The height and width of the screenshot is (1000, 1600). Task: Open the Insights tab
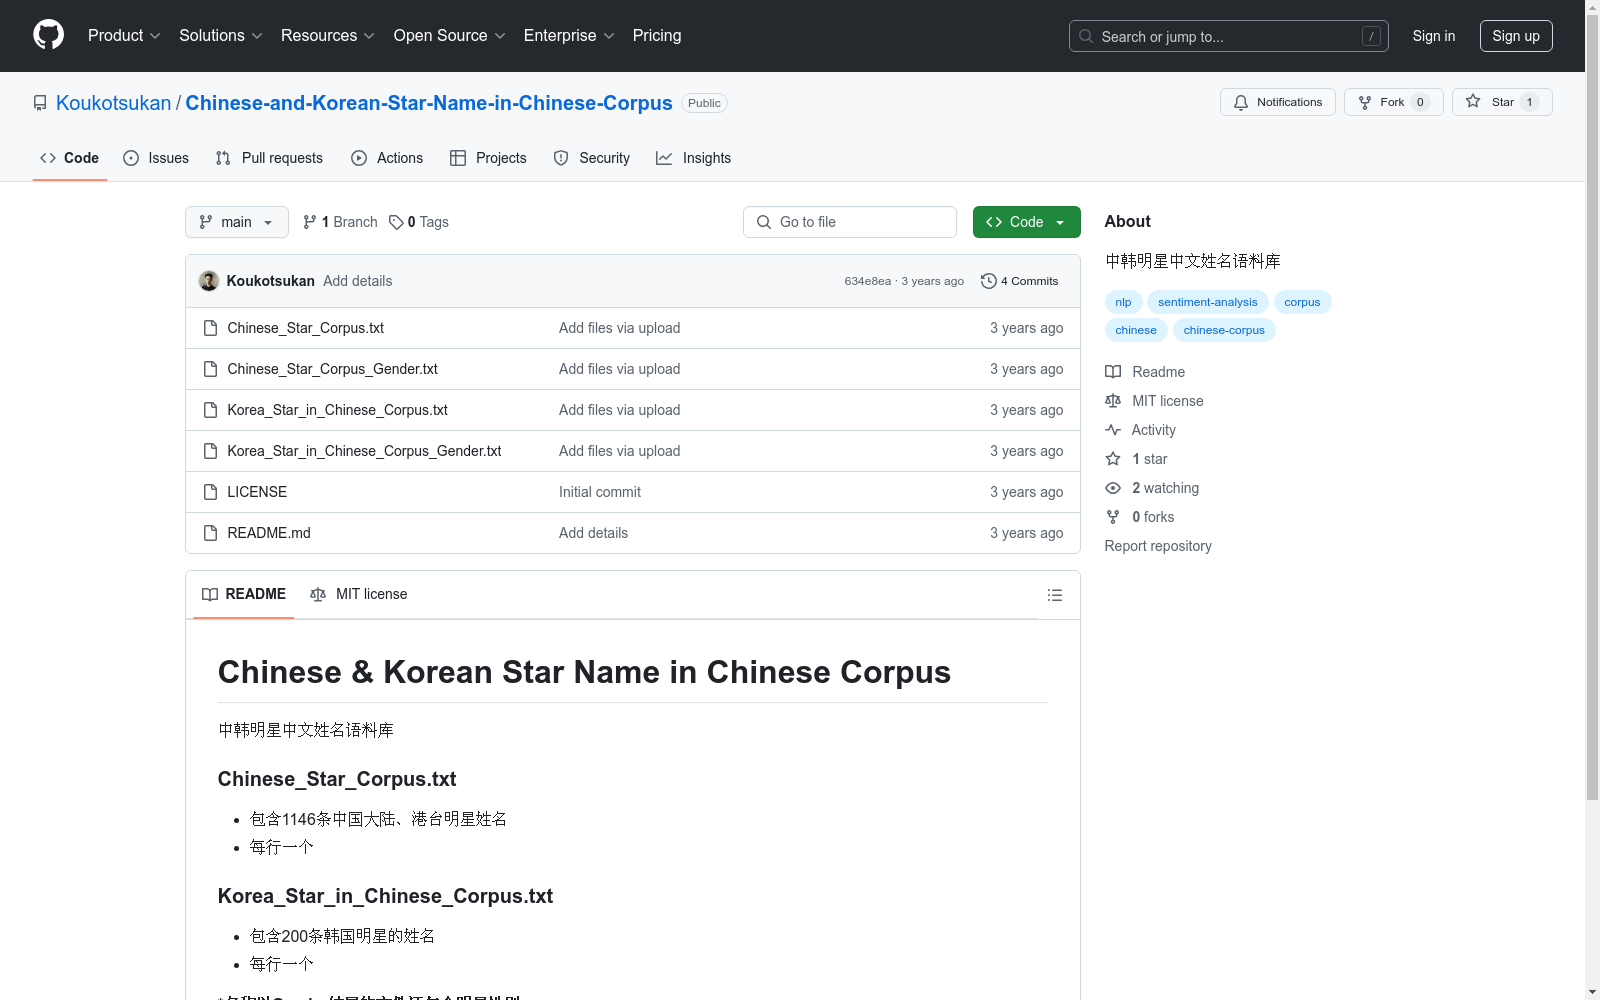click(x=694, y=158)
